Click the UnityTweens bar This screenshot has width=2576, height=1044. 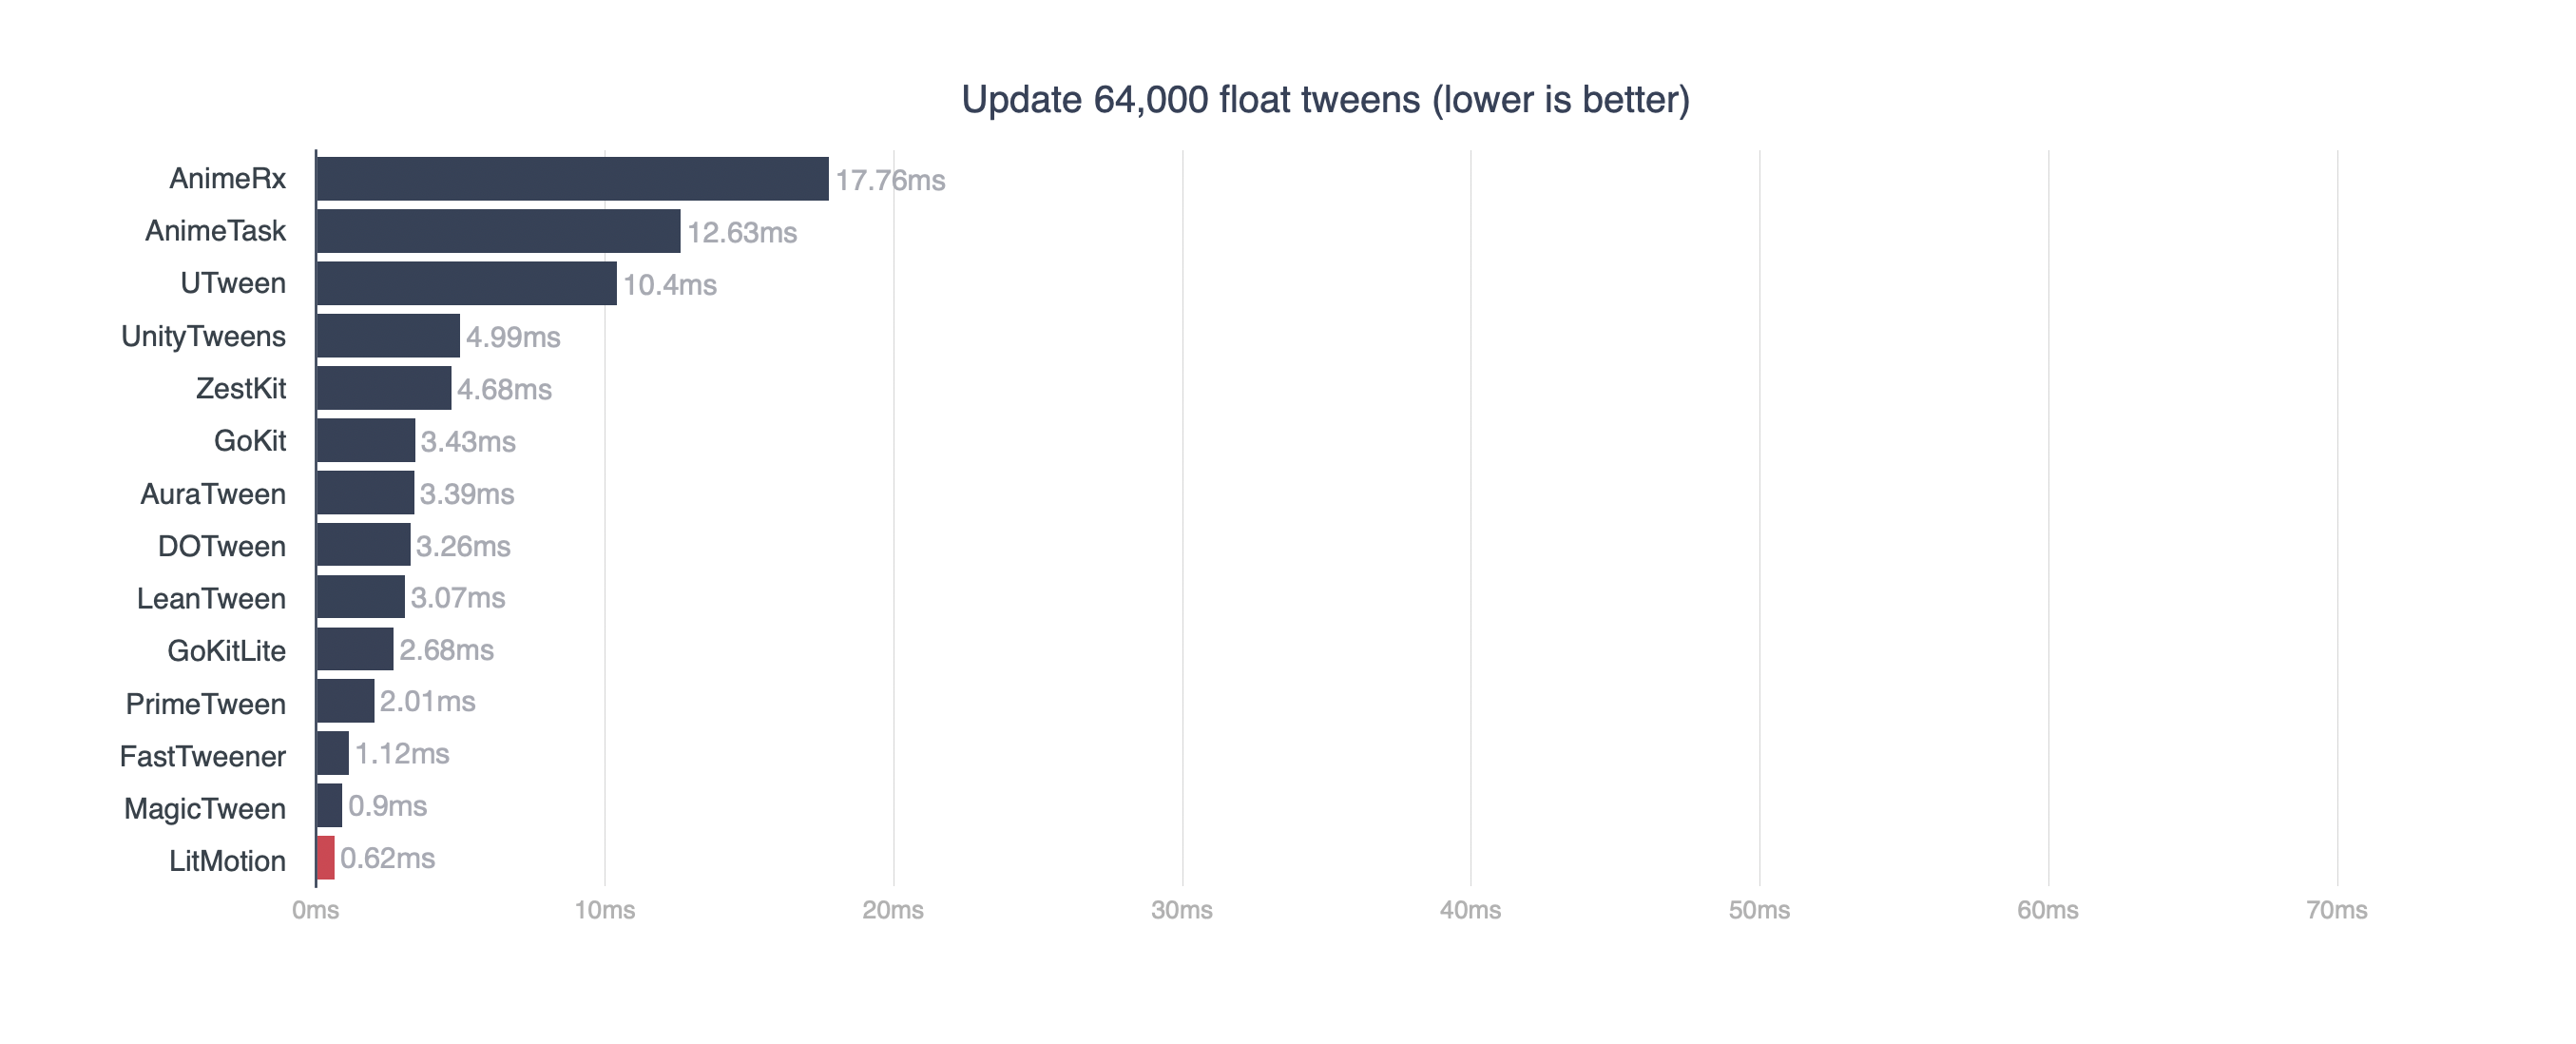[x=388, y=336]
